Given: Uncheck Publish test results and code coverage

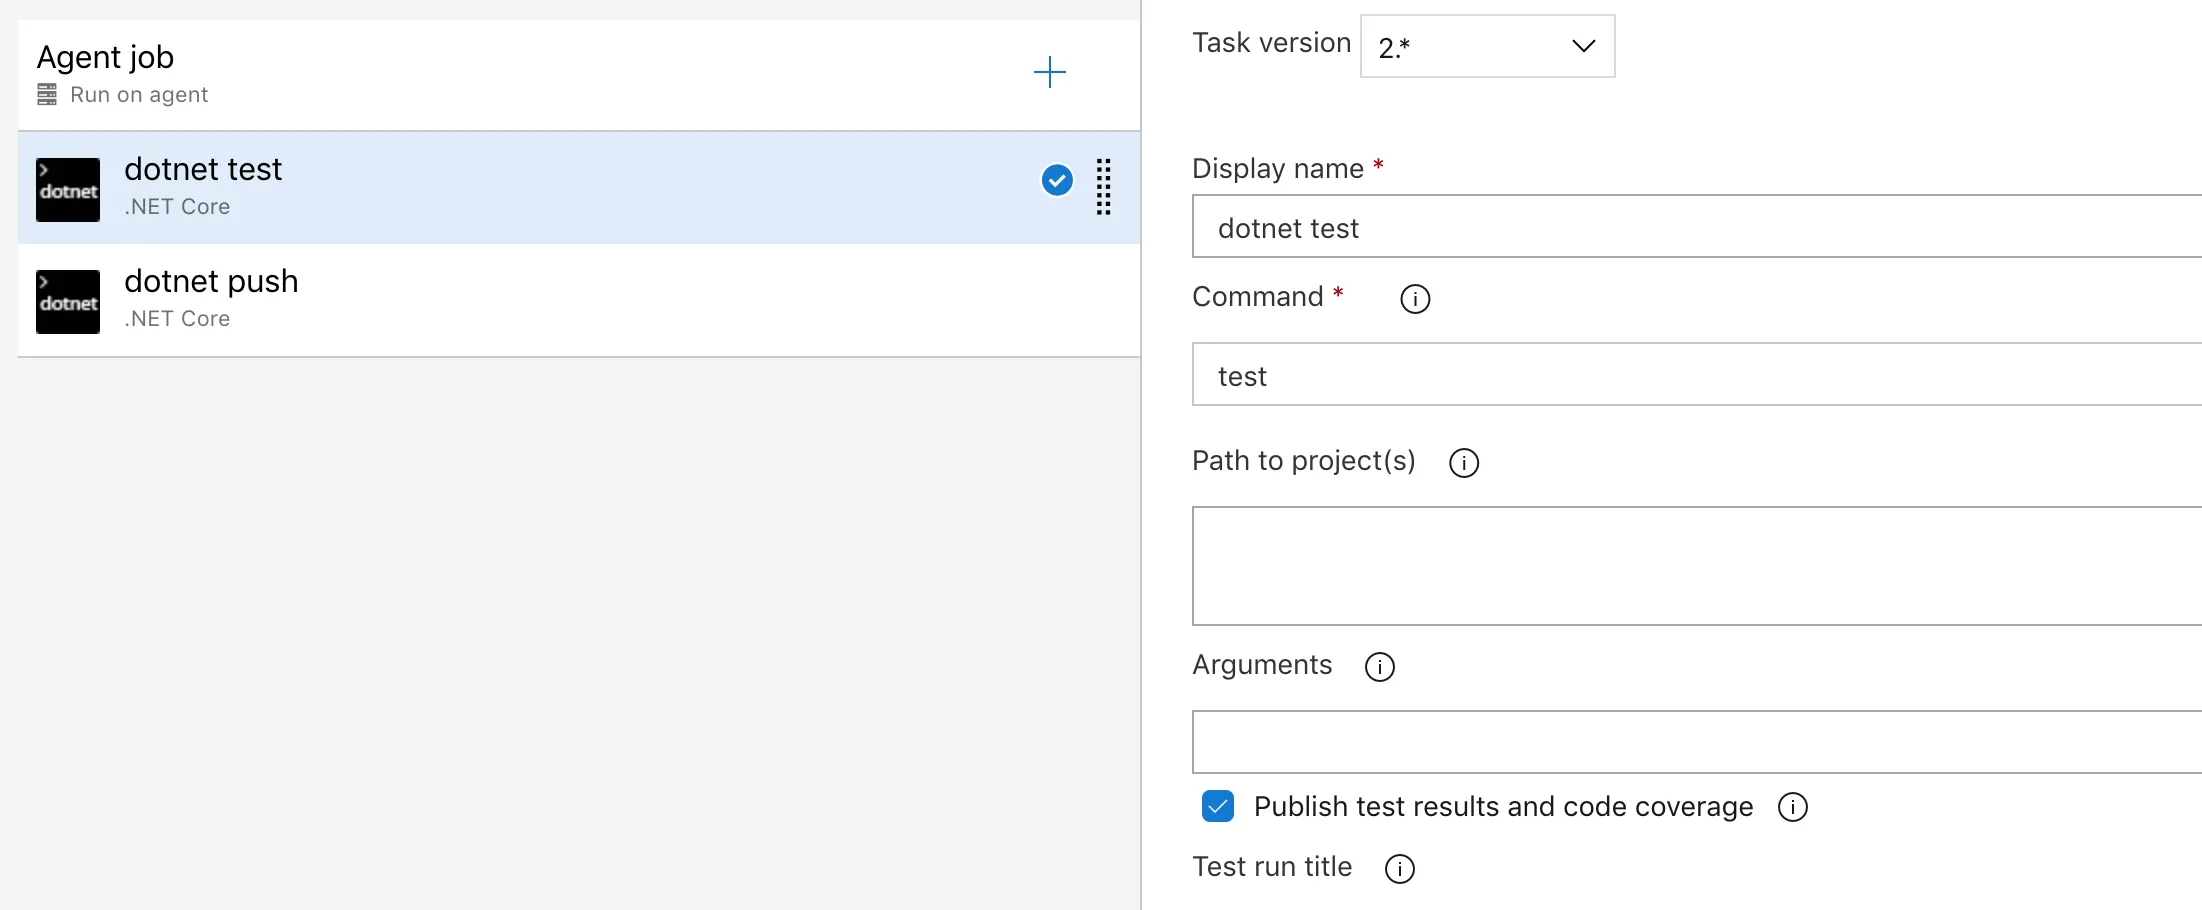Looking at the screenshot, I should [1218, 806].
